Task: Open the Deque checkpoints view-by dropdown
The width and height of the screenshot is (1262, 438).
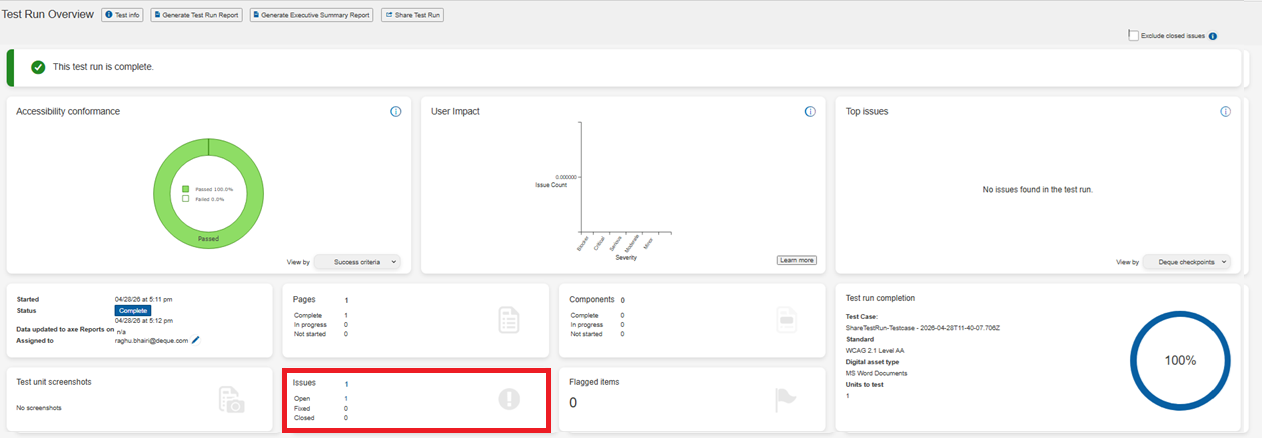Action: [x=1186, y=262]
